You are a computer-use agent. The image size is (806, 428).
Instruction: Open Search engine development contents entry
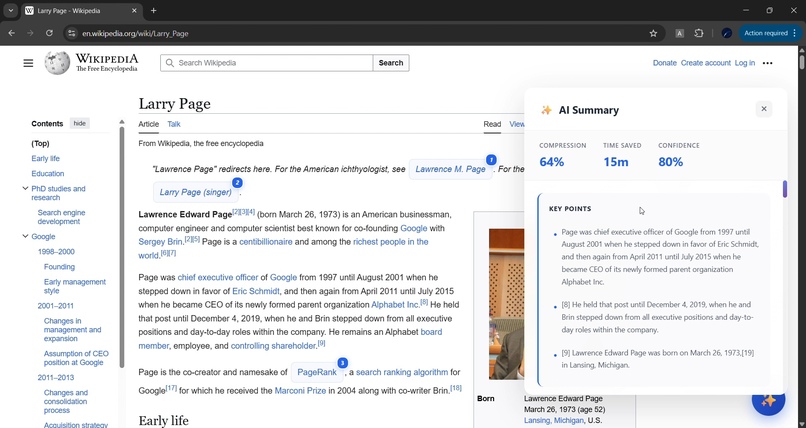(61, 217)
